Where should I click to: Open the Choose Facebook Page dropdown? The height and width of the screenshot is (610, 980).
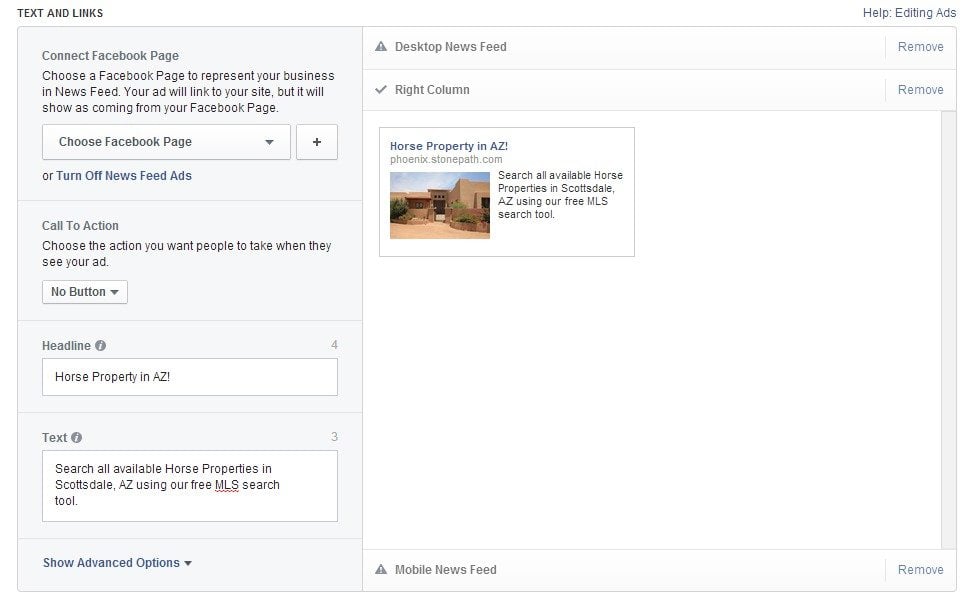pyautogui.click(x=166, y=142)
